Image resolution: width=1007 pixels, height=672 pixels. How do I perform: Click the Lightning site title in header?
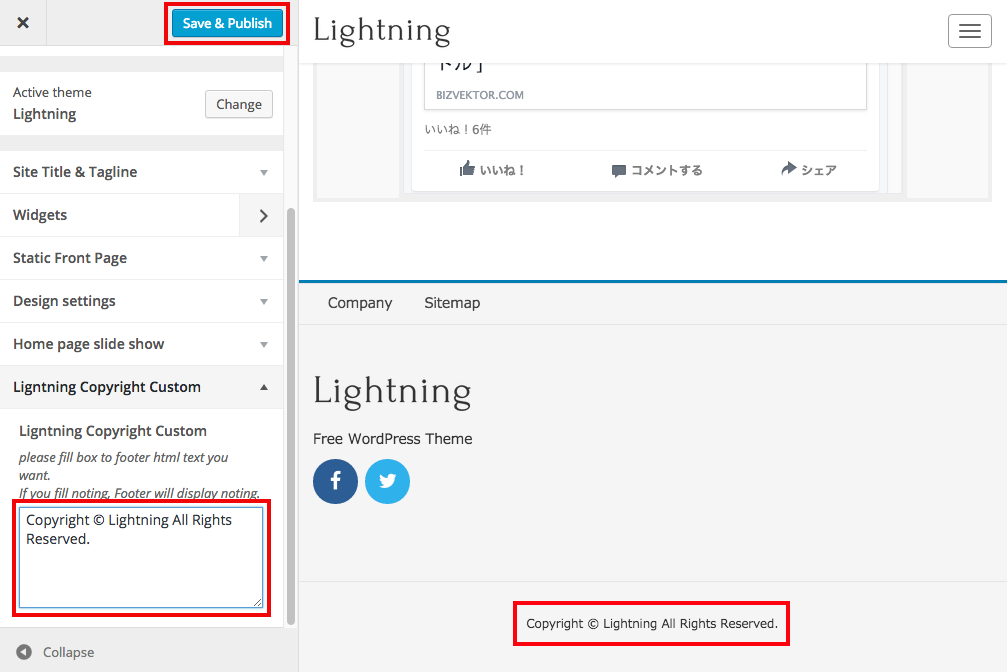click(x=382, y=31)
